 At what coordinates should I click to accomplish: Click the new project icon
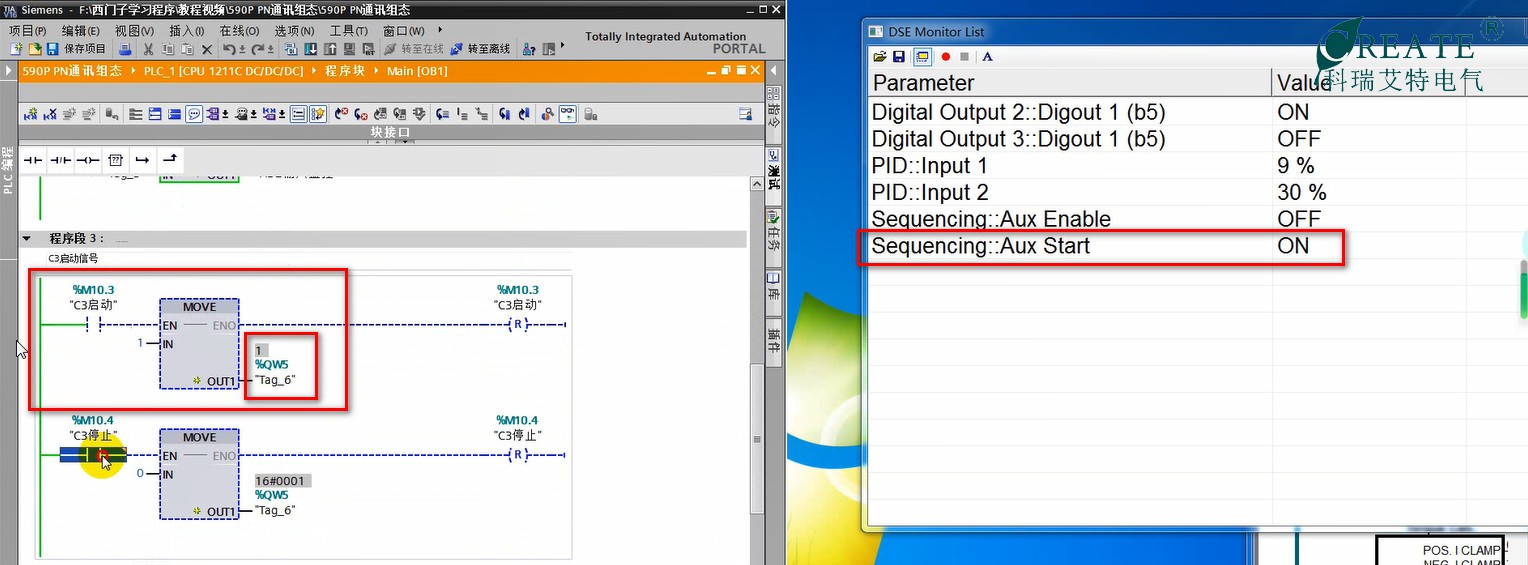coord(16,49)
